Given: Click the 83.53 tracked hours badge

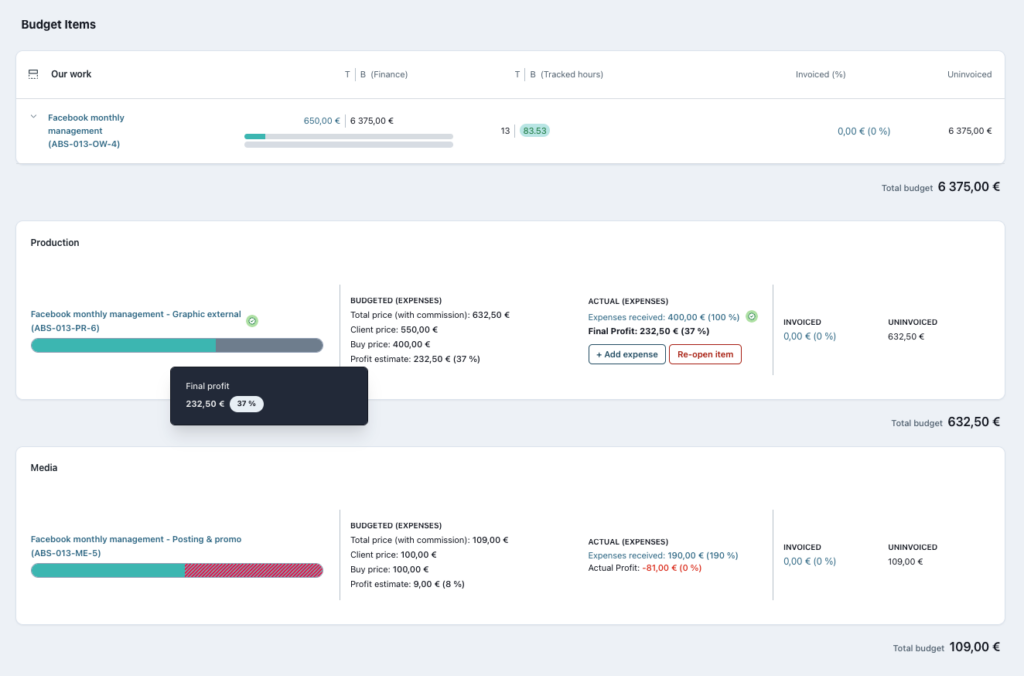Looking at the screenshot, I should 534,131.
